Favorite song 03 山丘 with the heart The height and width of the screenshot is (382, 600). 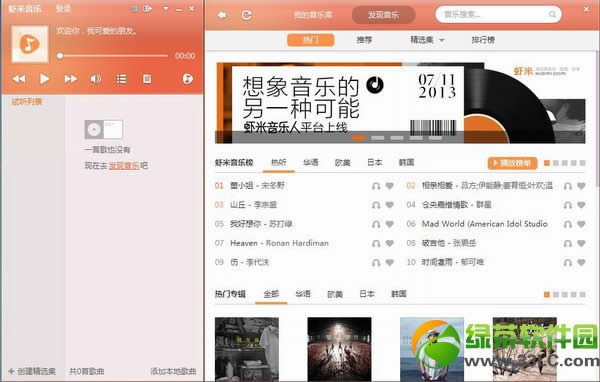coord(390,205)
